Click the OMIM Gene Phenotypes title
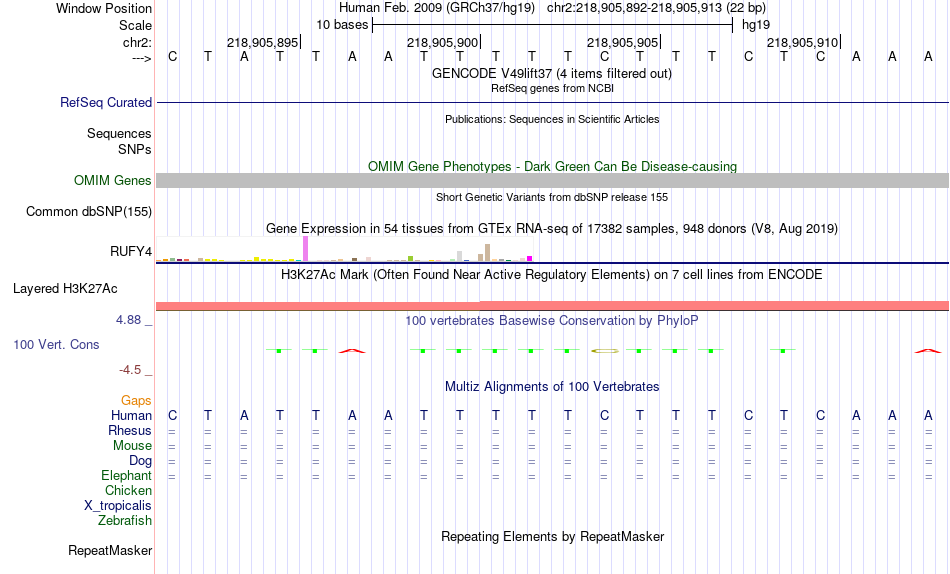Viewport: 950px width, 574px height. click(x=552, y=166)
